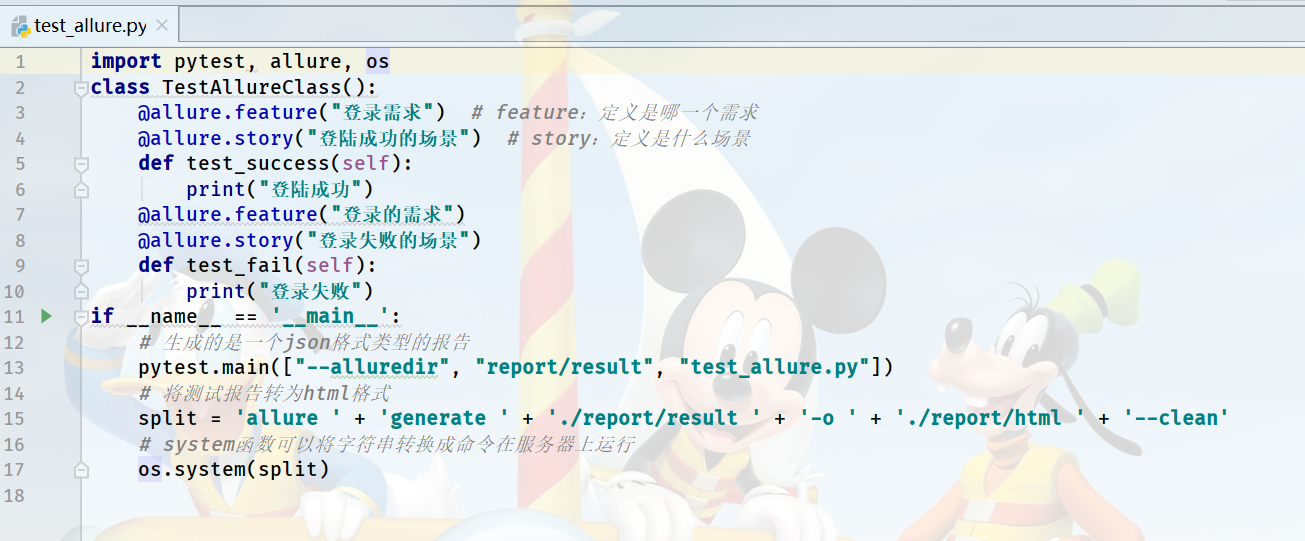Run script via green gutter arrow
Viewport: 1305px width, 541px height.
45,316
